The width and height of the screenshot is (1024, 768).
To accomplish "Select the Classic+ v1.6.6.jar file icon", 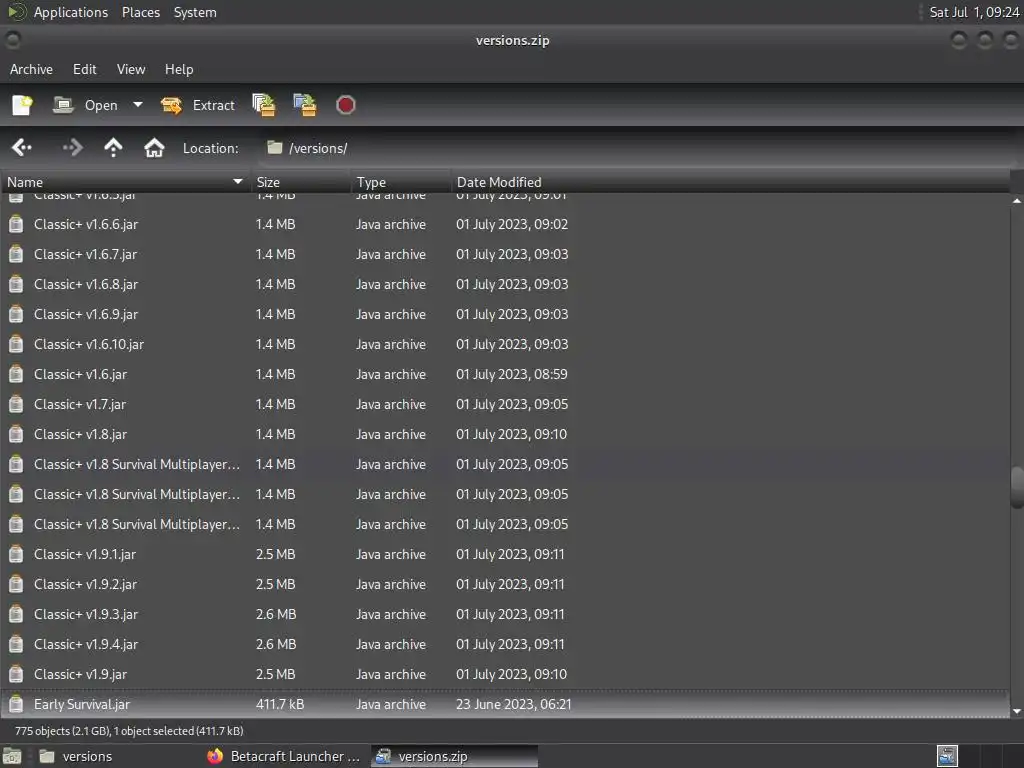I will pyautogui.click(x=16, y=225).
